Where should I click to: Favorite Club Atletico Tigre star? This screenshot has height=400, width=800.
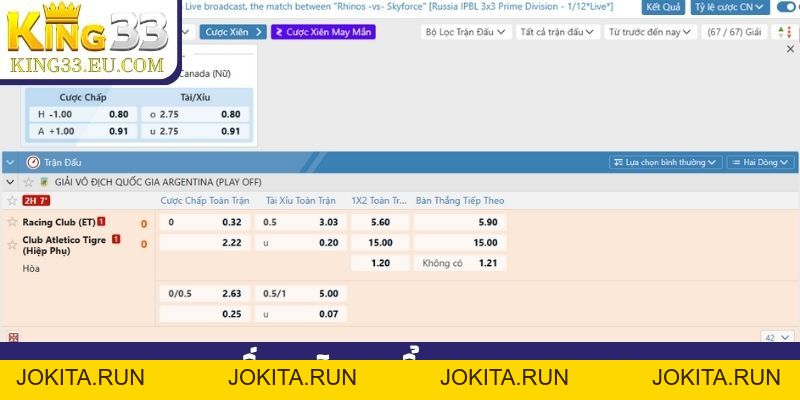[x=12, y=245]
